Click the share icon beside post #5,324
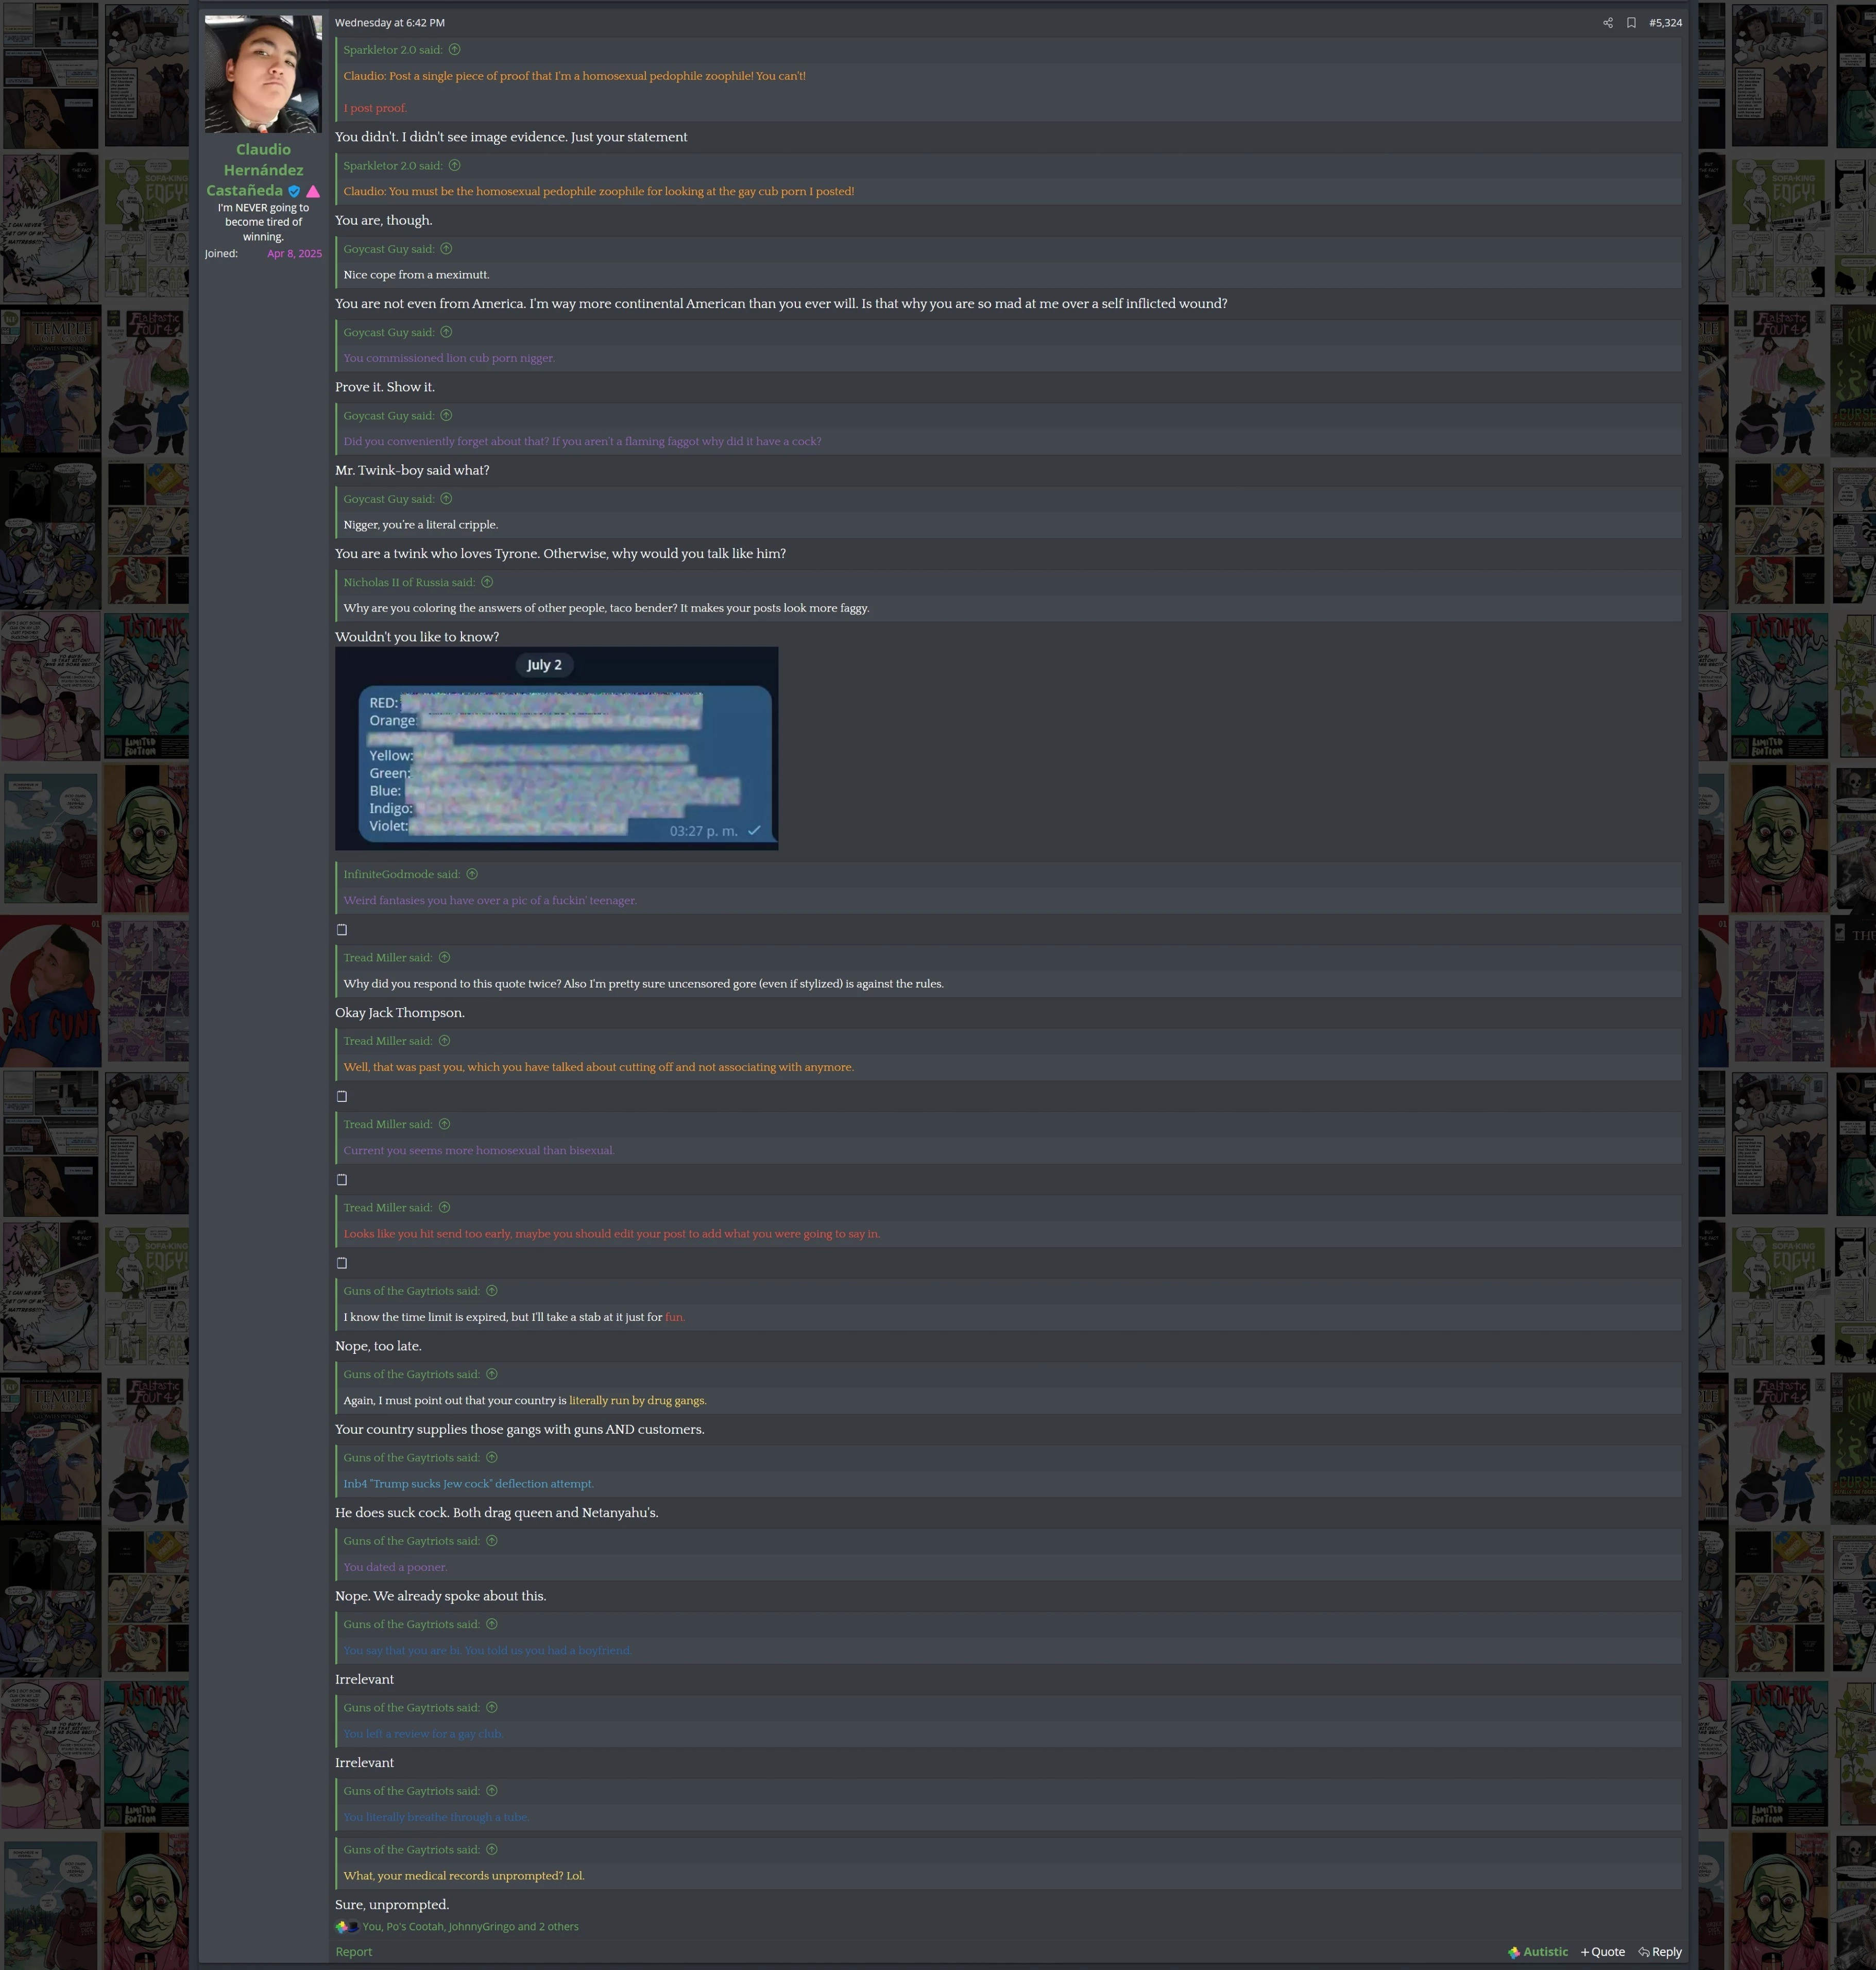The height and width of the screenshot is (1970, 1876). [1607, 23]
